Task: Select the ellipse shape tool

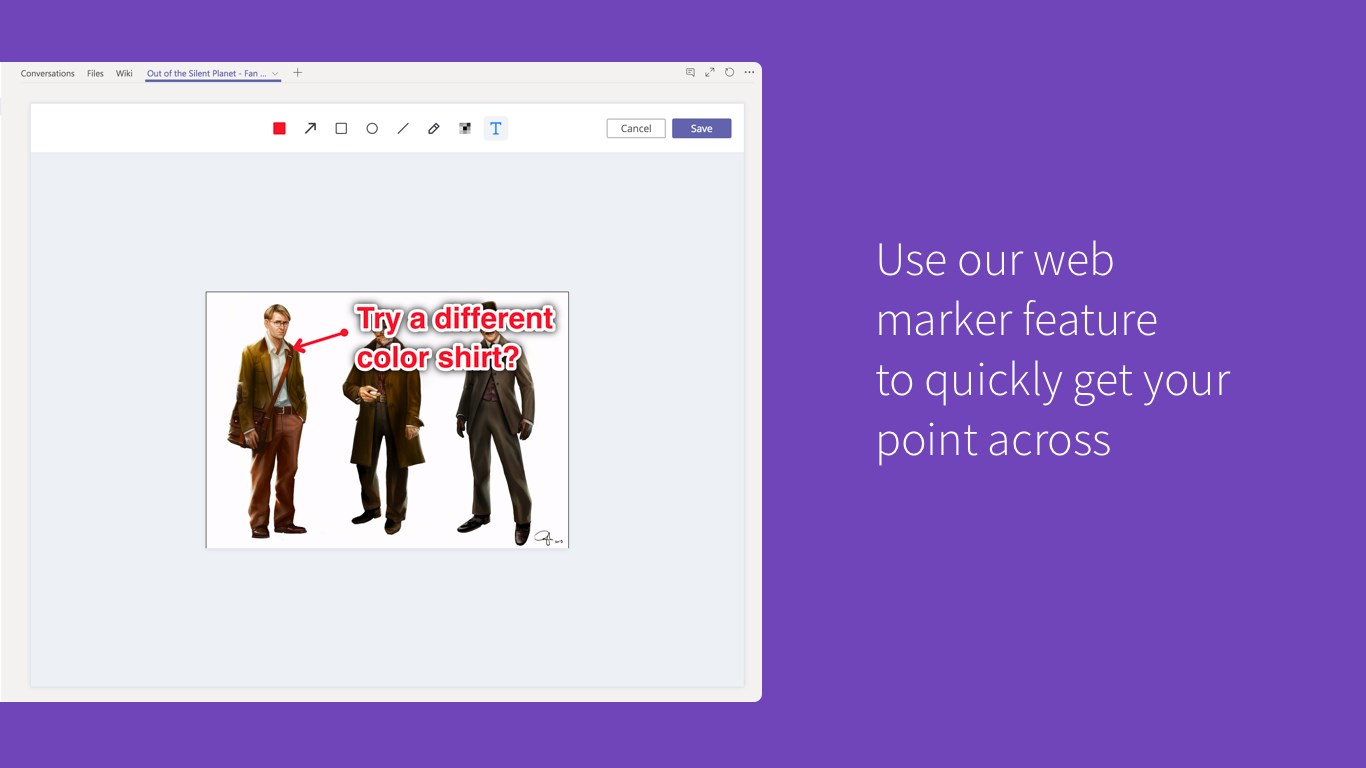Action: (x=372, y=128)
